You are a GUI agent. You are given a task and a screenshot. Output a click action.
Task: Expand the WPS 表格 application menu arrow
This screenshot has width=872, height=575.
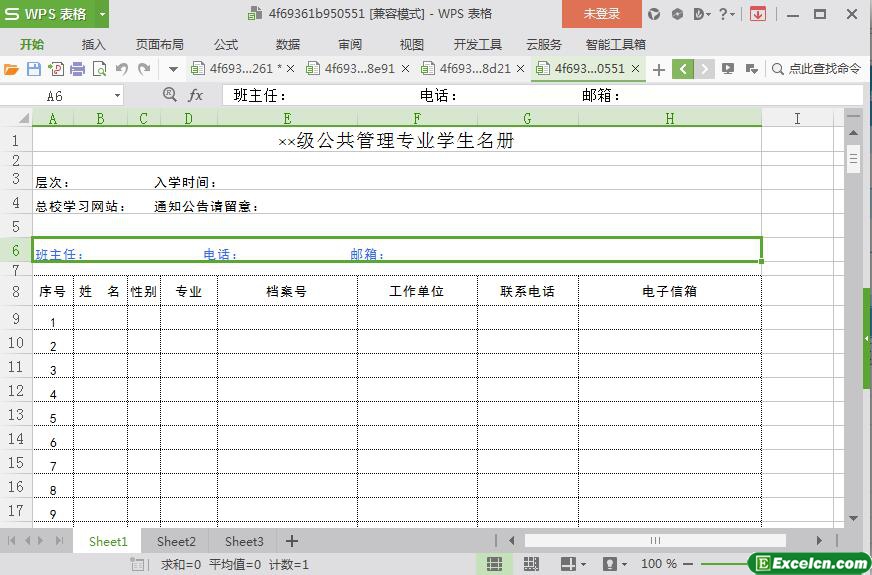coord(102,14)
